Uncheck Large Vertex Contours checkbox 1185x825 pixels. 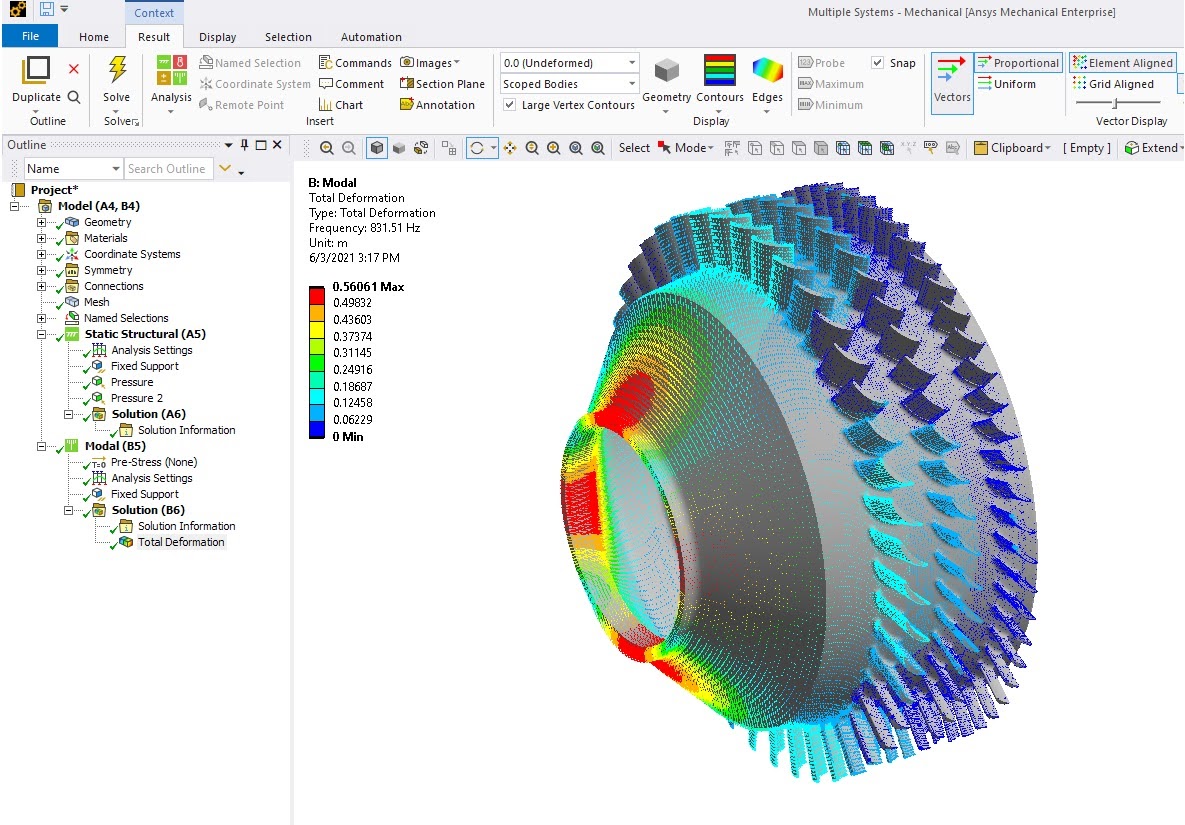point(510,105)
